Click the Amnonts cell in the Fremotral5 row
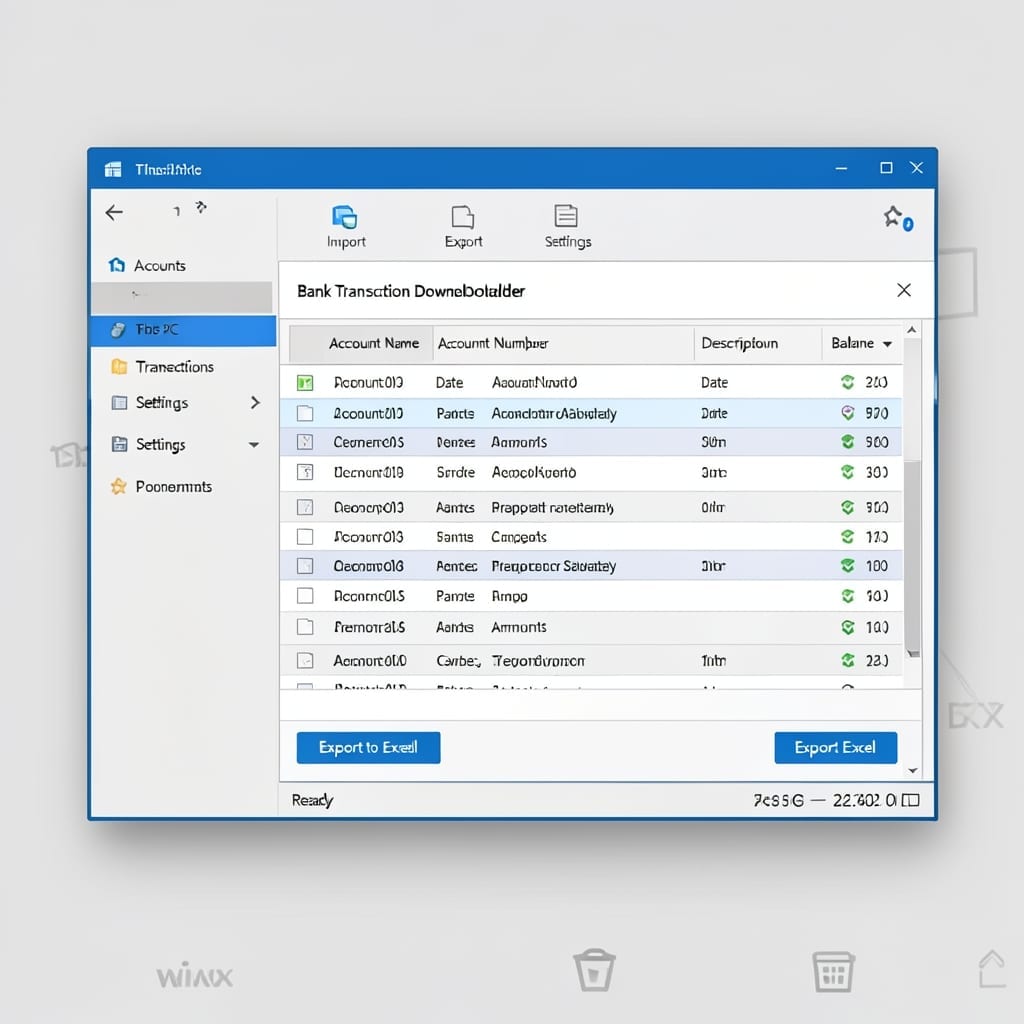Screen dimensions: 1024x1024 coord(519,627)
